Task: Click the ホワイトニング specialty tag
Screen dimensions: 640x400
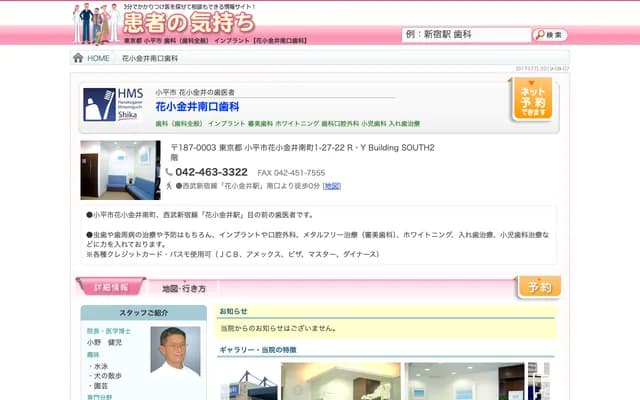Action: (x=297, y=124)
